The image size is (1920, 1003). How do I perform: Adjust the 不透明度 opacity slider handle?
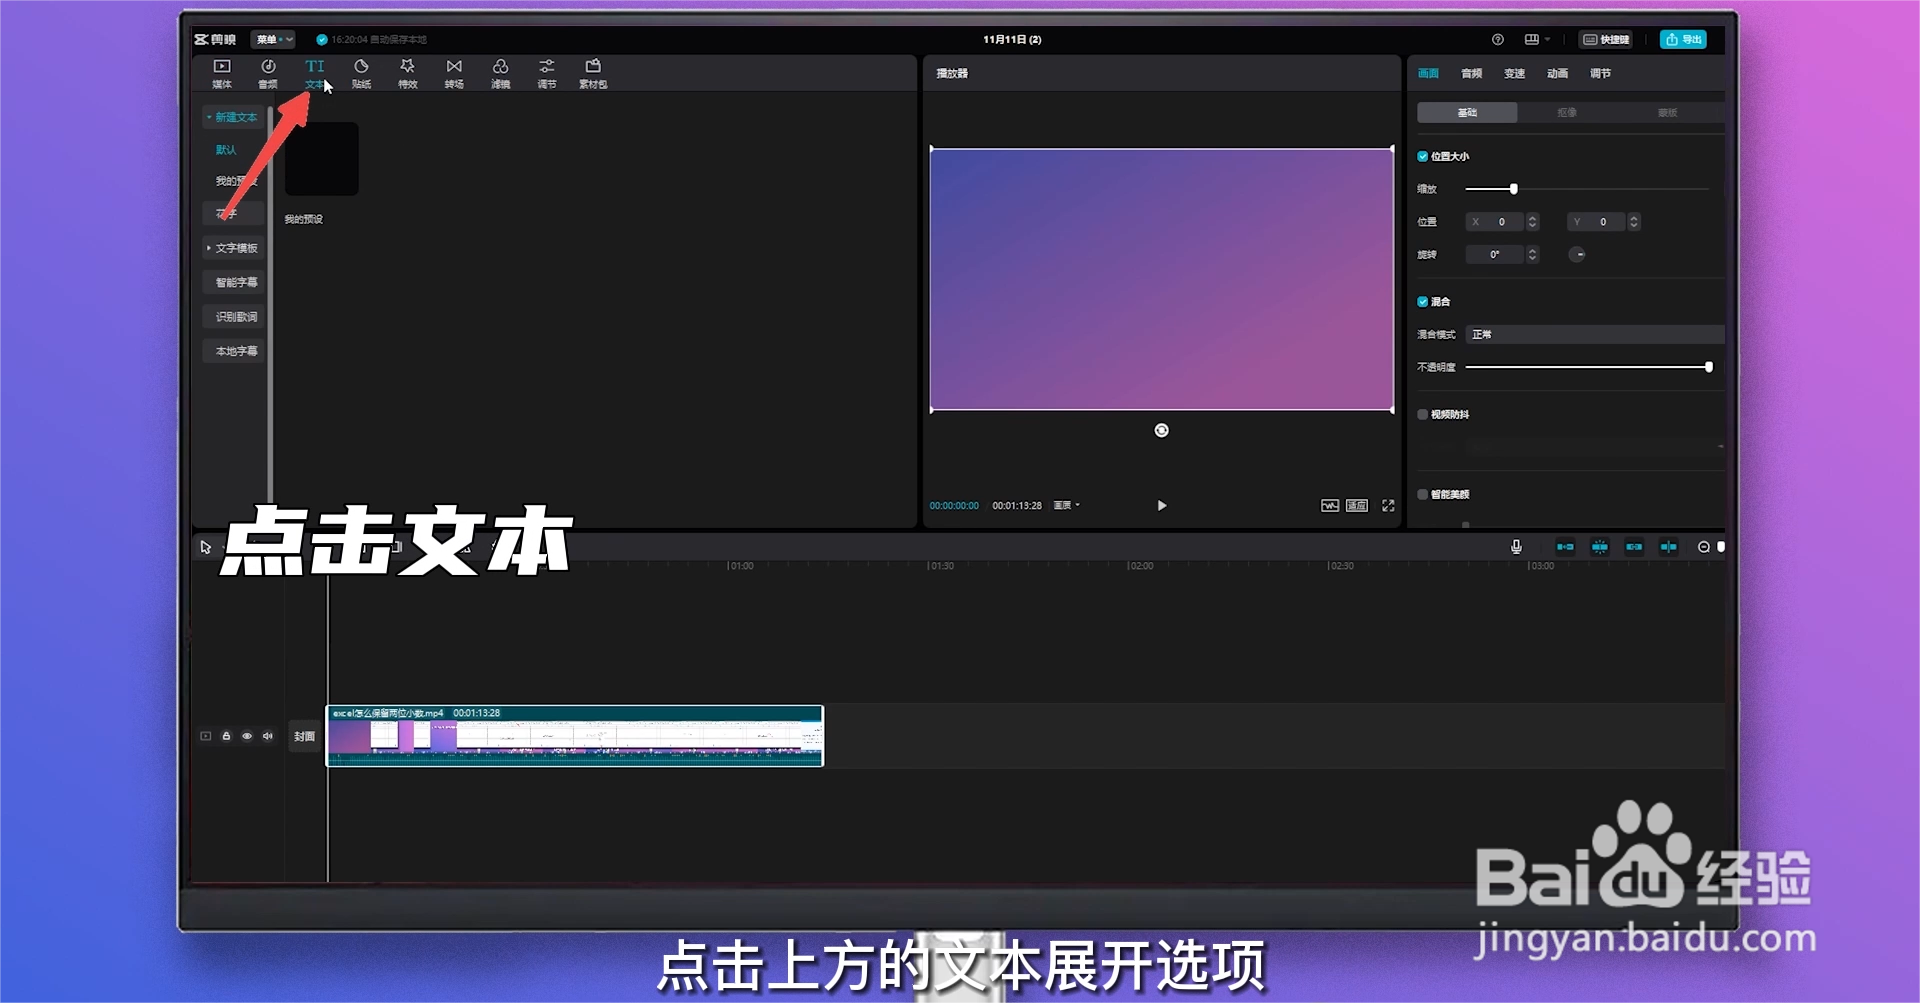(x=1709, y=367)
